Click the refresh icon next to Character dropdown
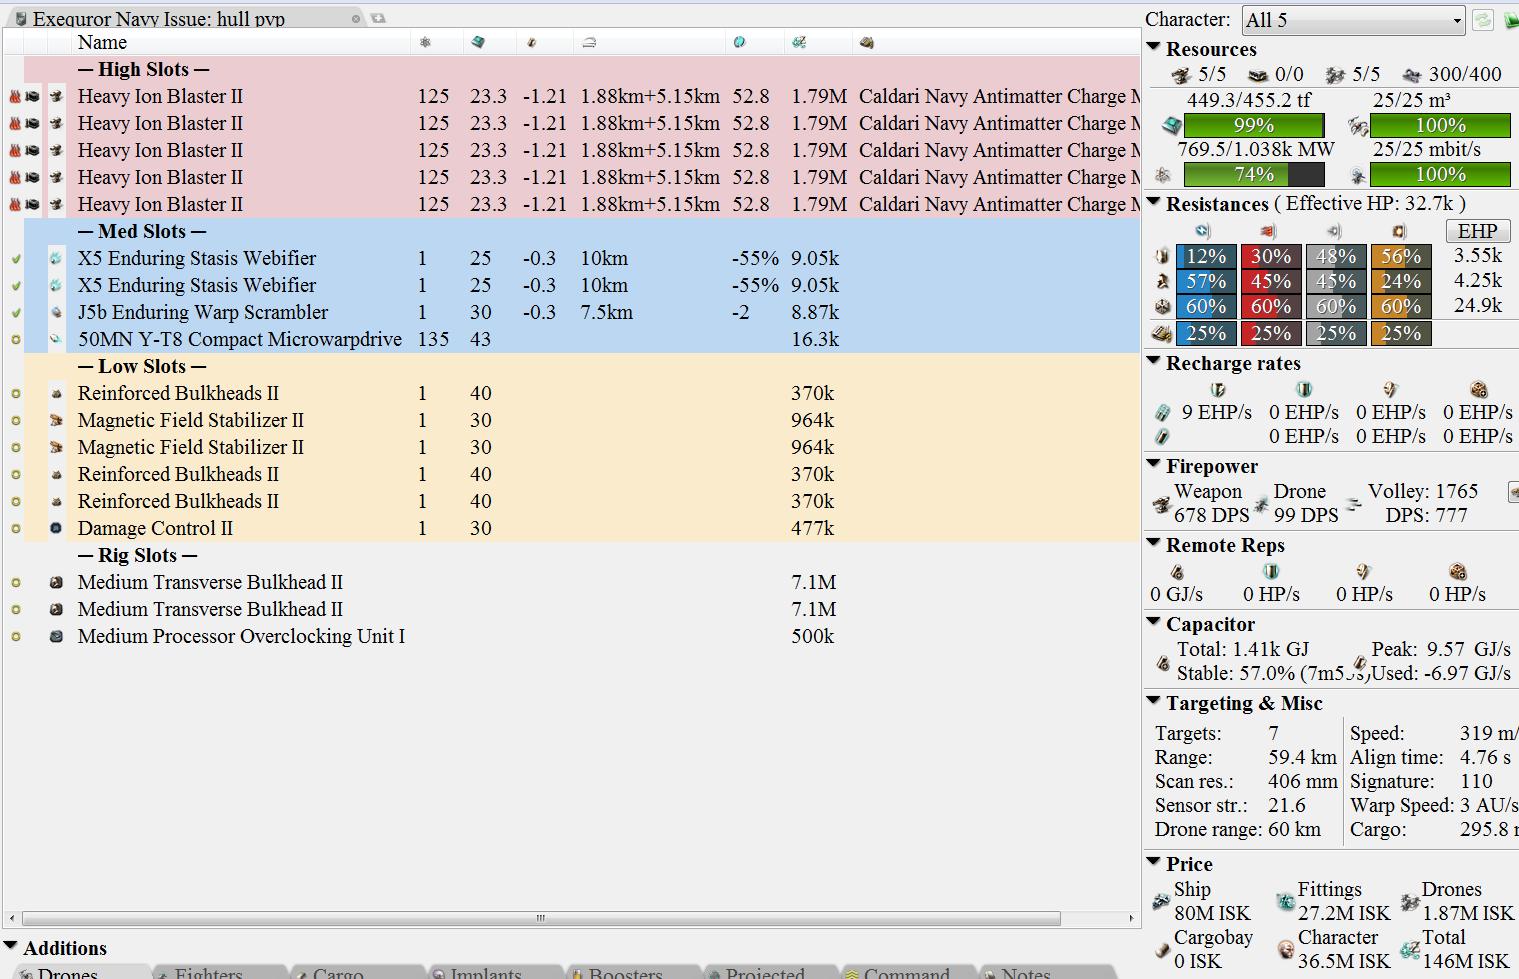This screenshot has width=1519, height=979. pyautogui.click(x=1482, y=20)
